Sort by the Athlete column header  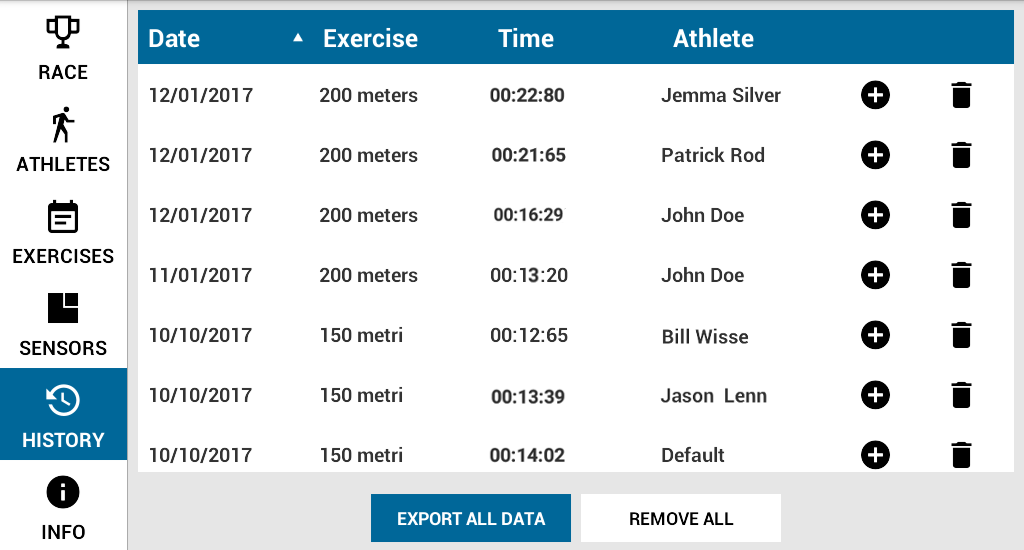[x=713, y=39]
